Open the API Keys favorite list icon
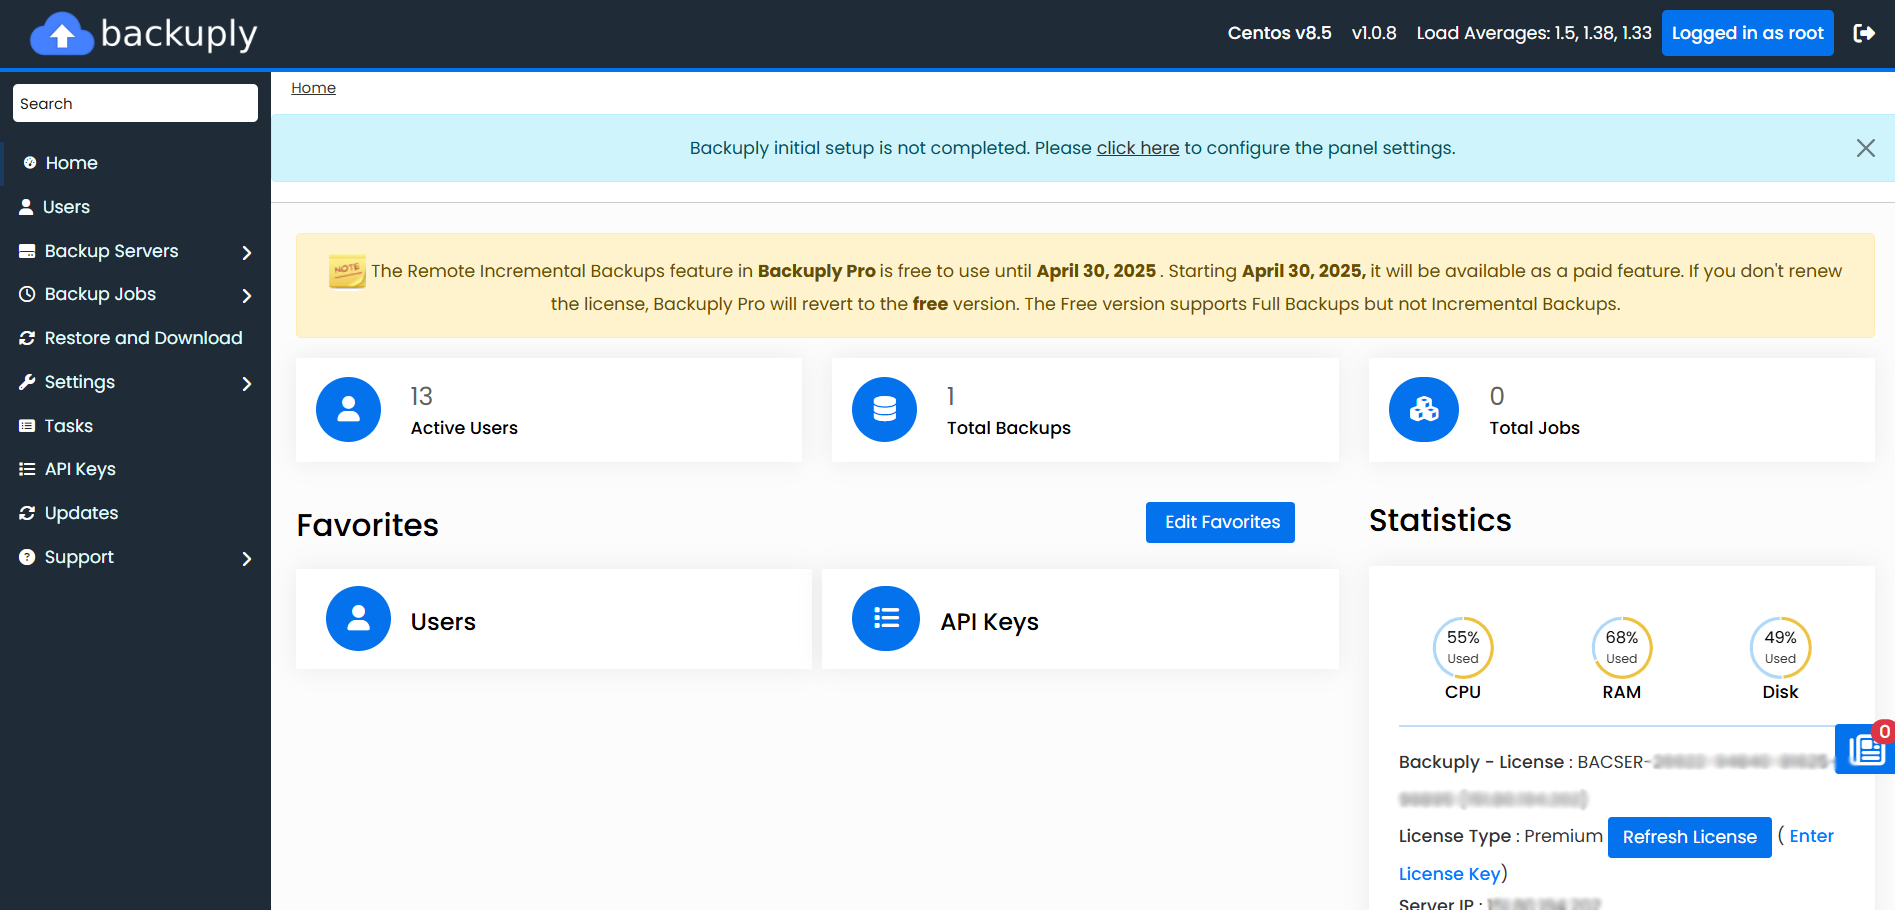 point(885,618)
